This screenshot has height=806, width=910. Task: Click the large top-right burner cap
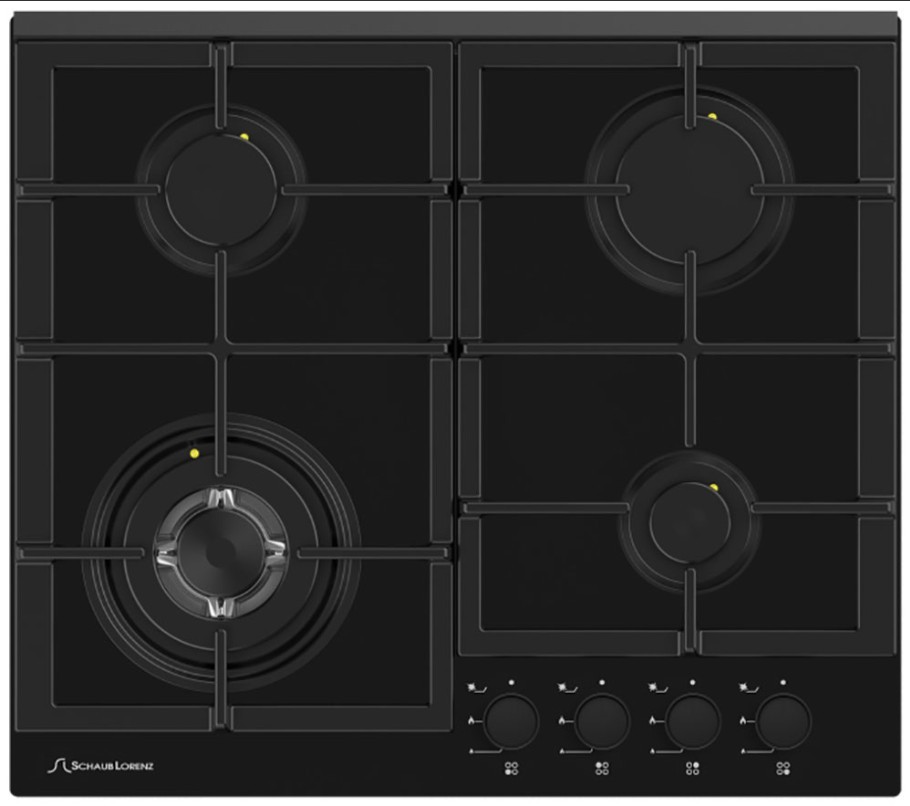(689, 187)
